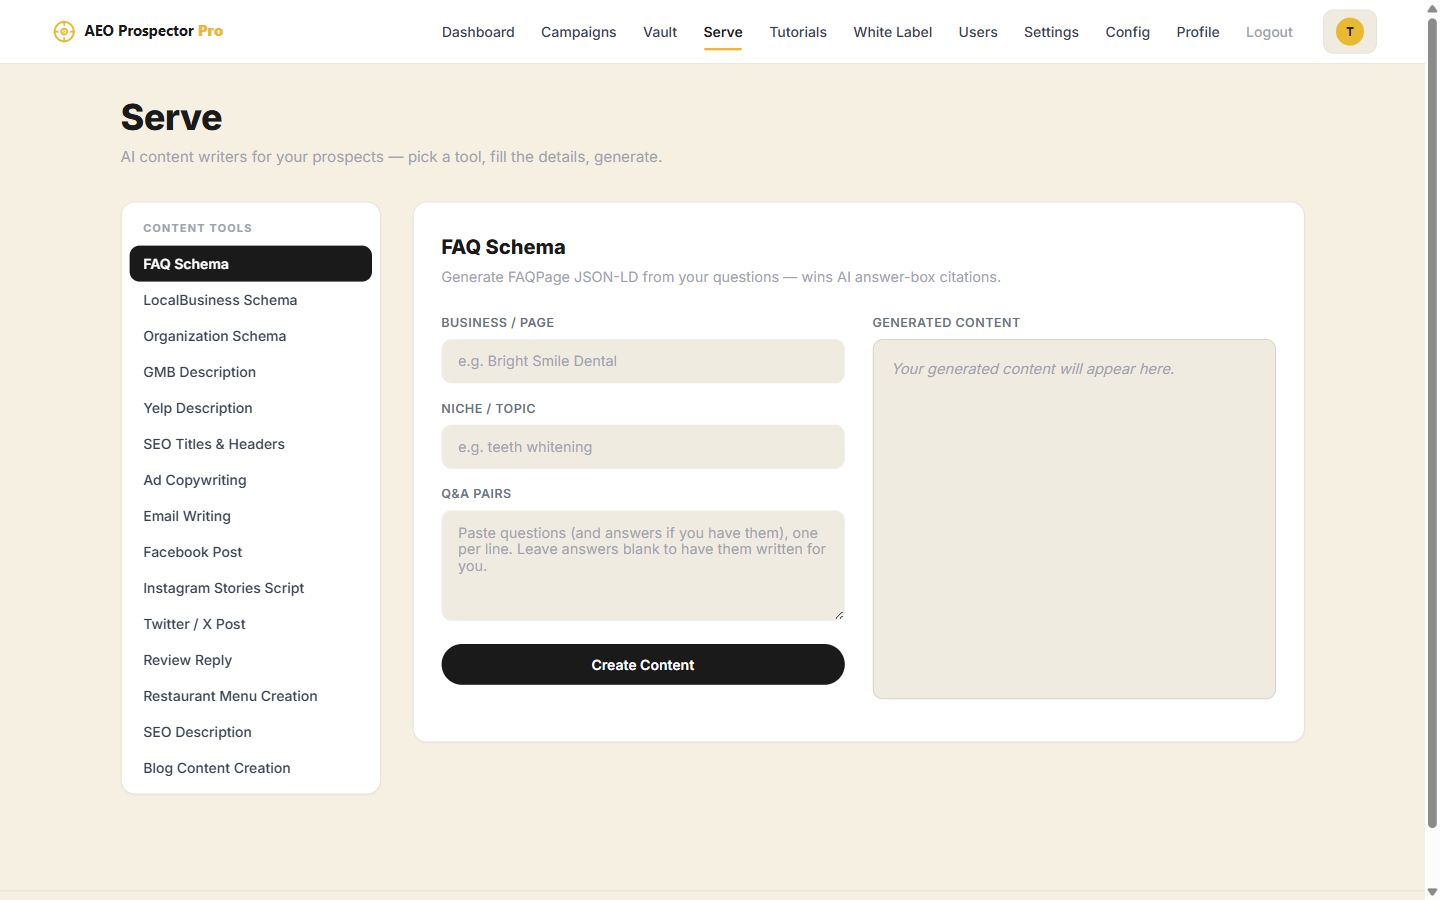Go to Dashboard in top navigation
The width and height of the screenshot is (1440, 900).
[478, 32]
